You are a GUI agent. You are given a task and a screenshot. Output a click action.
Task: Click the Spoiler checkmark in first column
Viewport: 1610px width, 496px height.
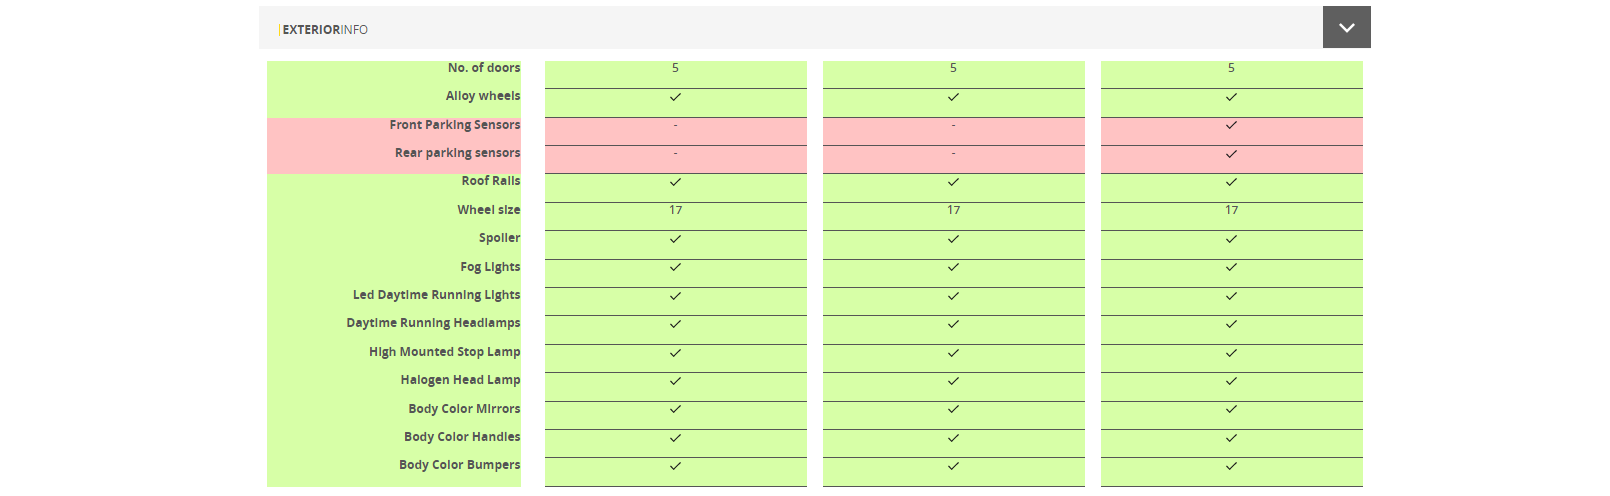pos(675,239)
